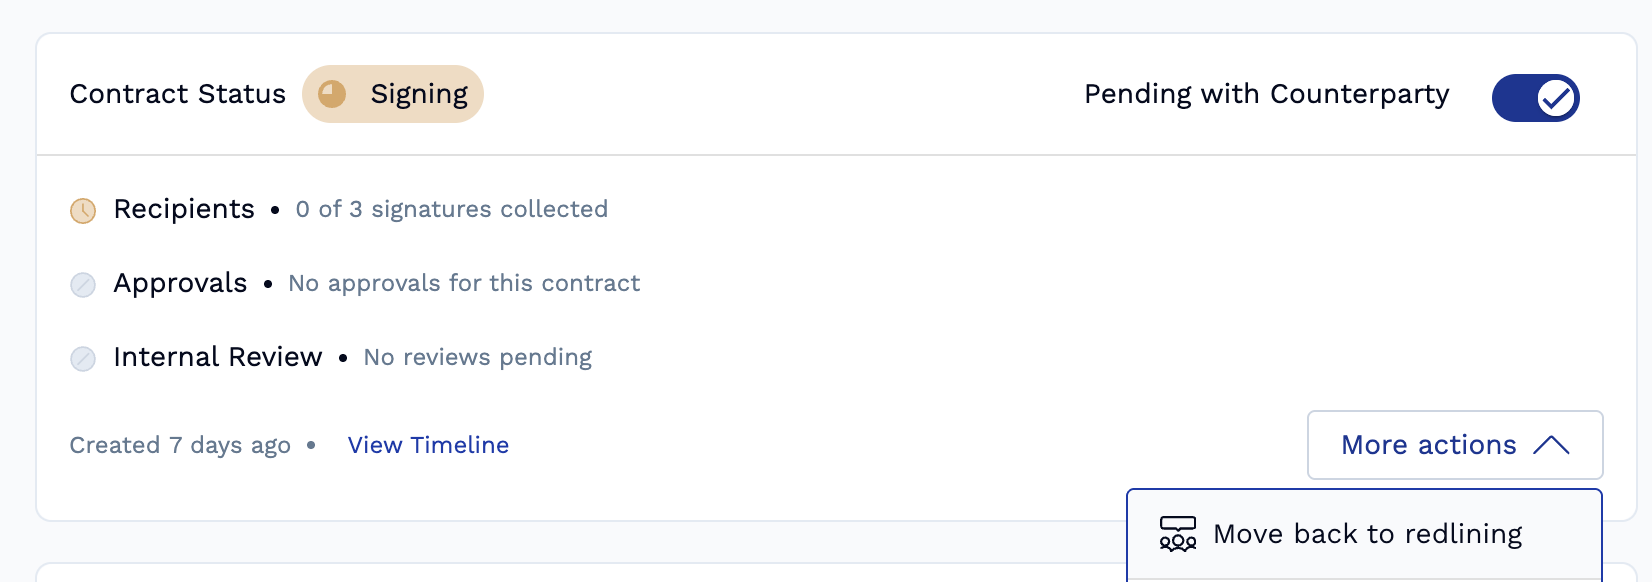The width and height of the screenshot is (1652, 582).
Task: Click the Recipients row label
Action: point(184,209)
